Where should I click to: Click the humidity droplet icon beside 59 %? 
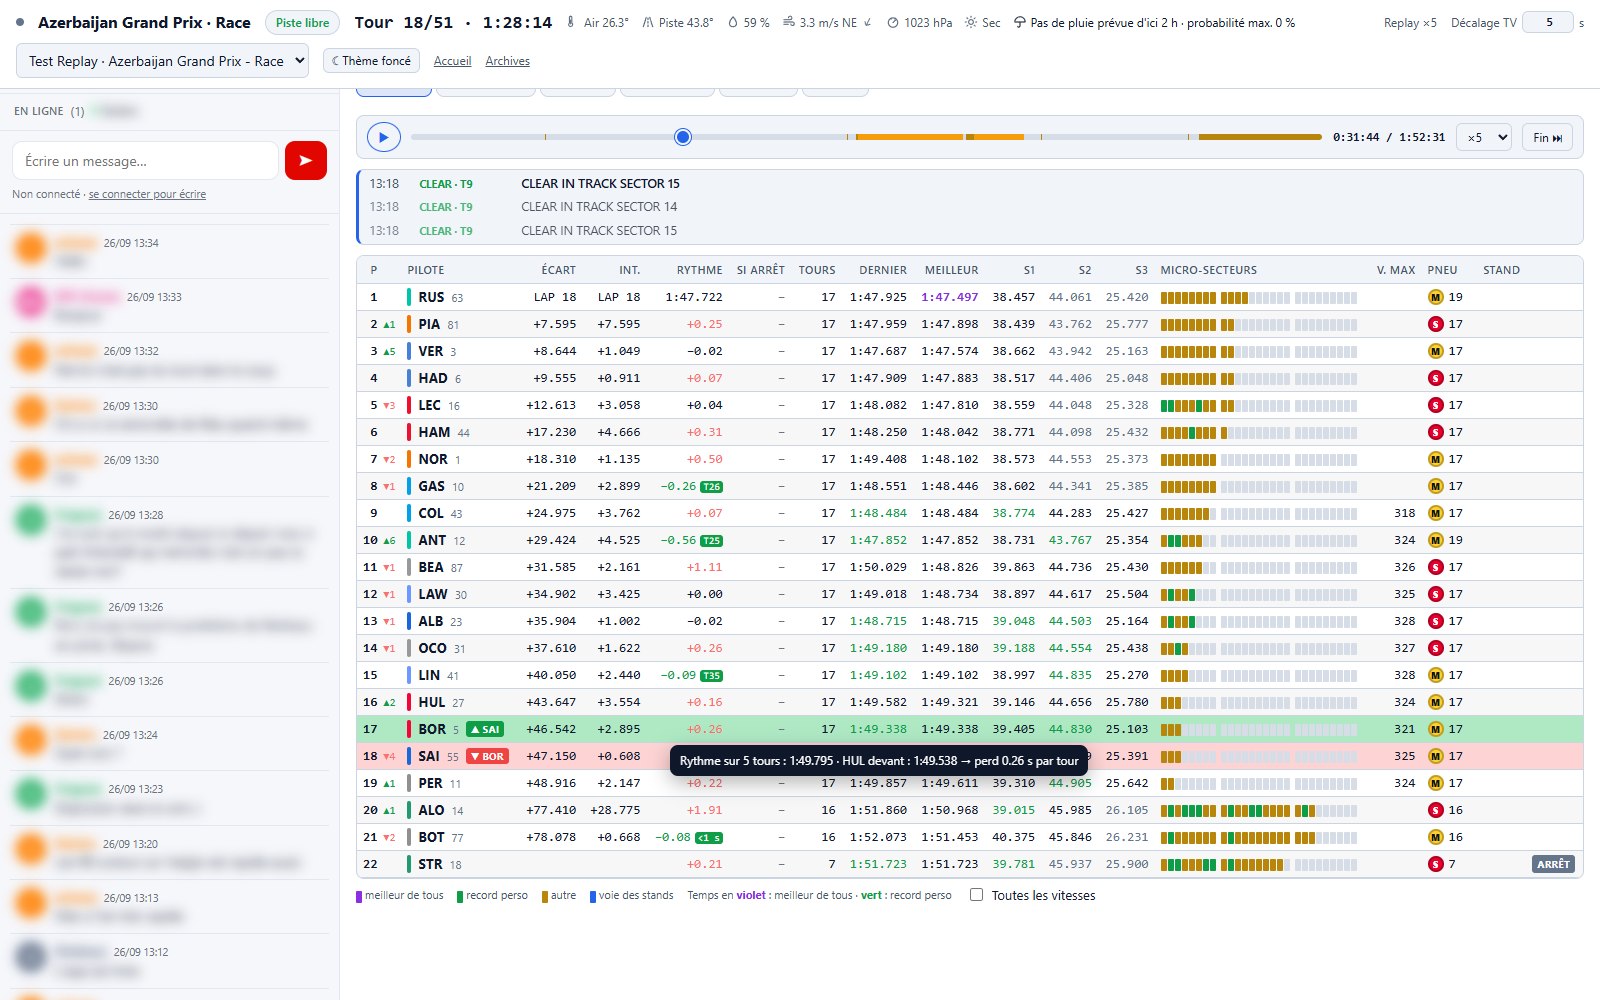coord(732,22)
